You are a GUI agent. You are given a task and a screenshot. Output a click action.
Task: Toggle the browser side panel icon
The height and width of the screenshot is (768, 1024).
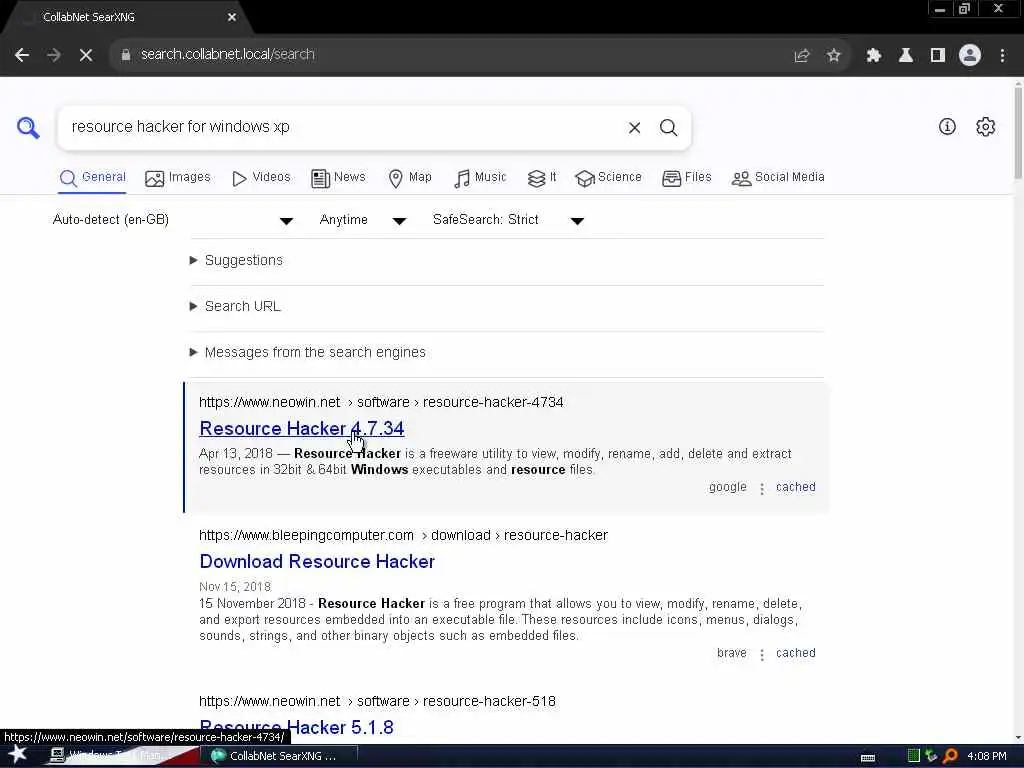pos(937,56)
